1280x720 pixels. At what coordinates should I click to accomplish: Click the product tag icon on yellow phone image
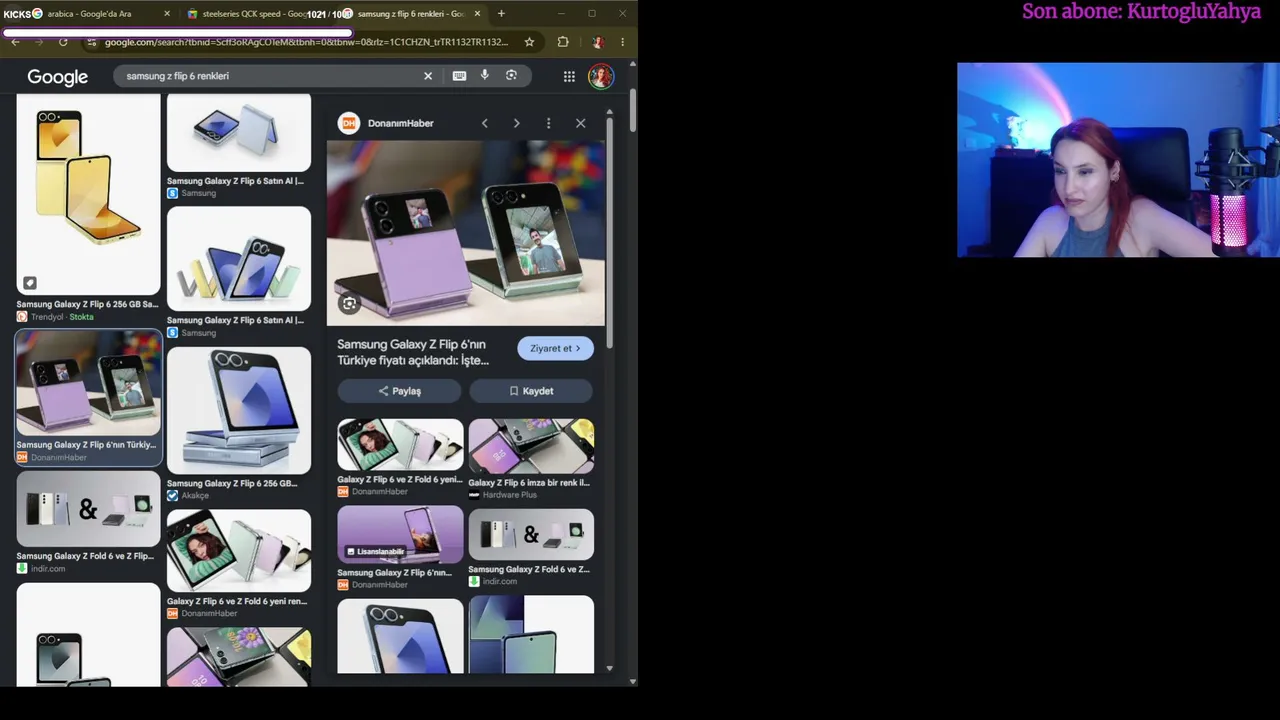pyautogui.click(x=30, y=283)
